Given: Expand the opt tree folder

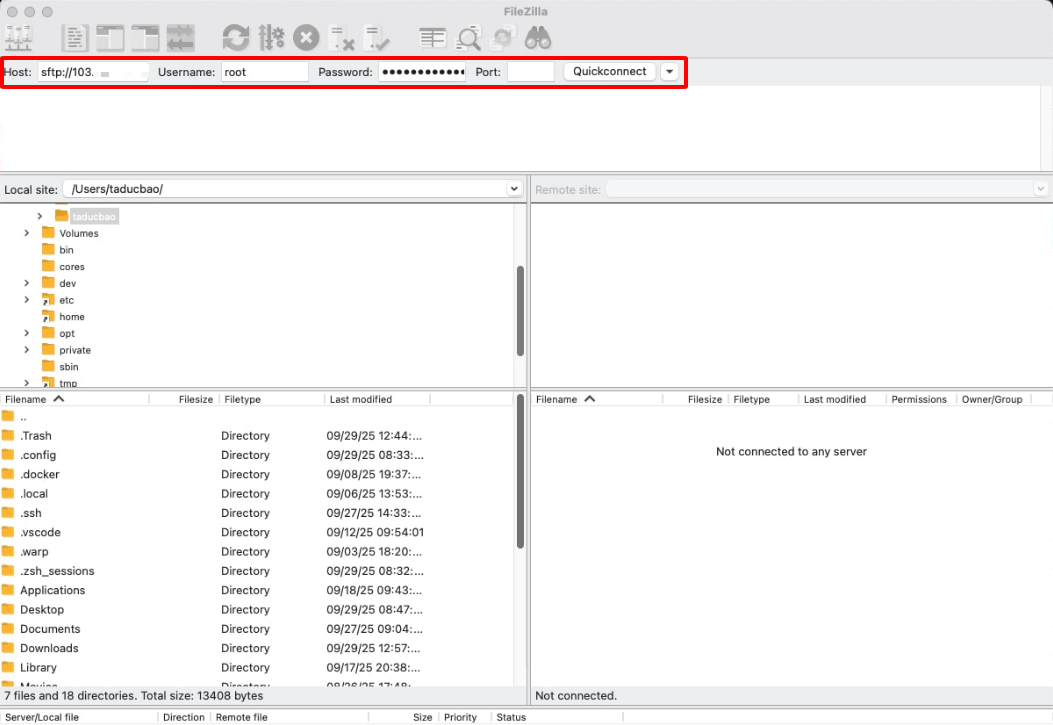Looking at the screenshot, I should (x=27, y=333).
